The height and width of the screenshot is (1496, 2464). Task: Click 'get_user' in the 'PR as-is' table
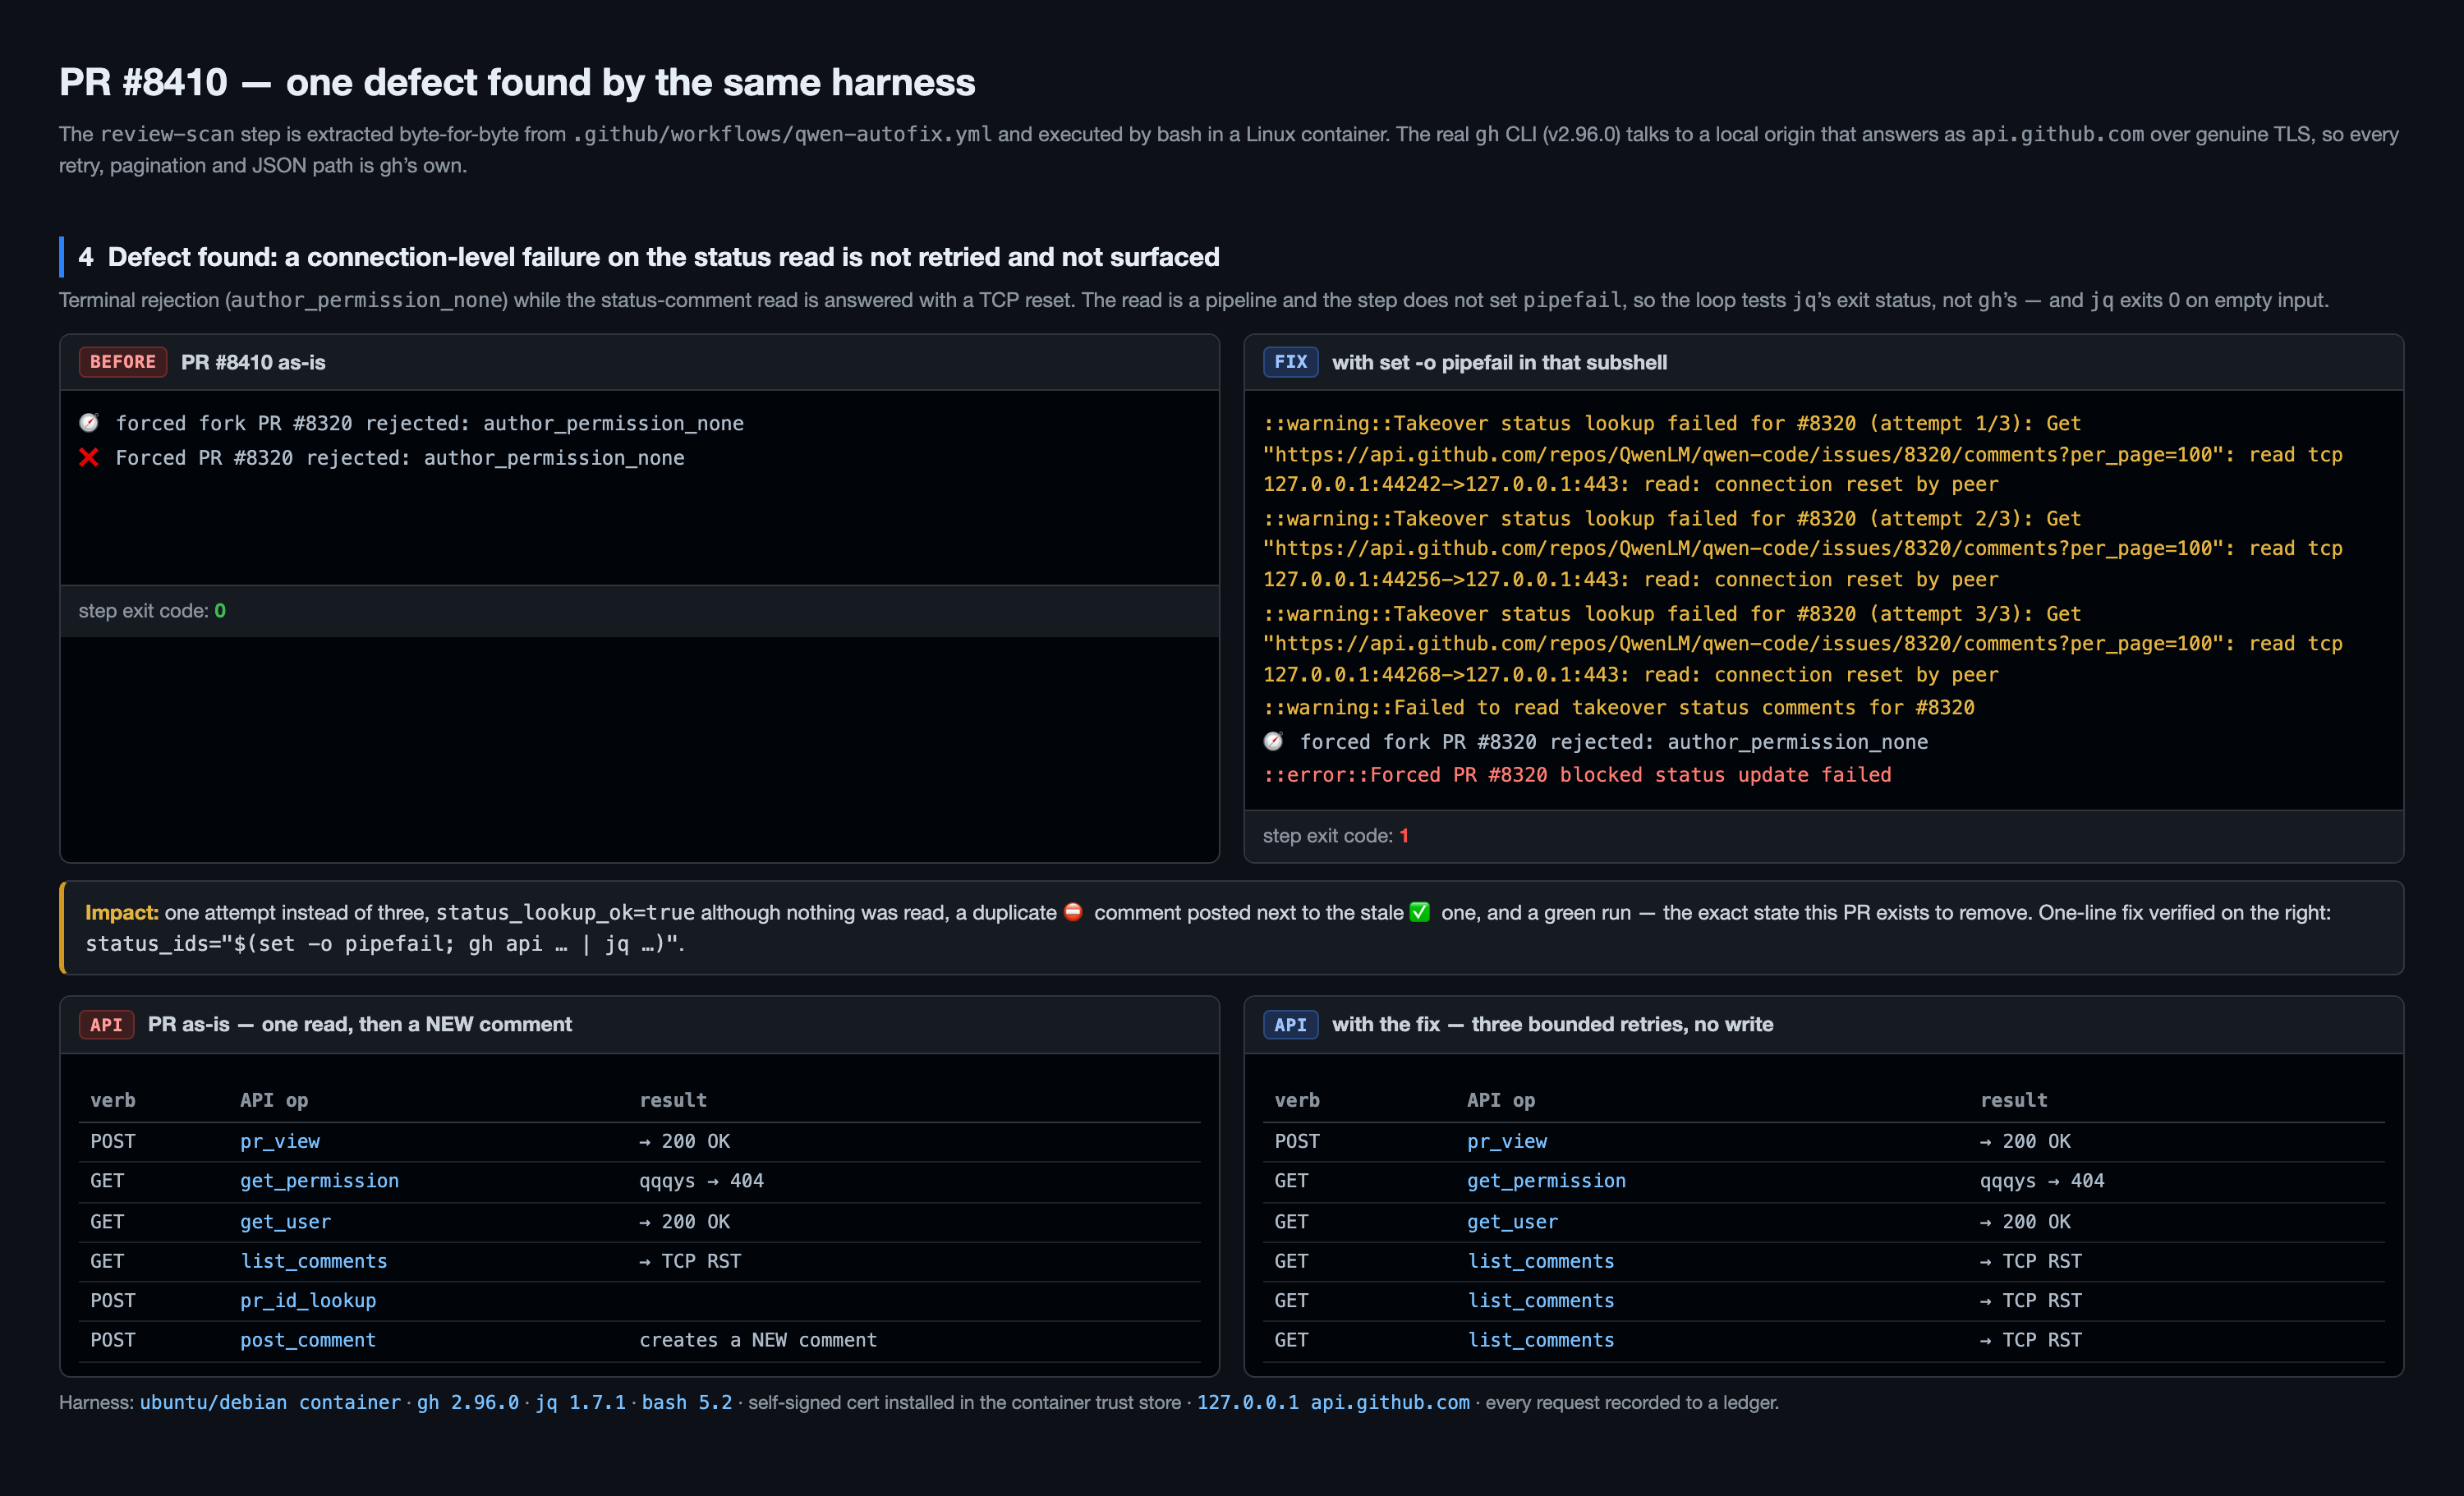click(285, 1222)
